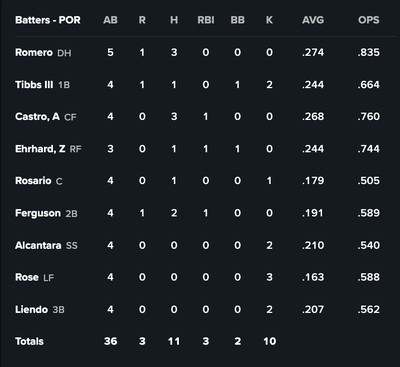Select the K column header
Screen dimensions: 400x367
[269, 20]
